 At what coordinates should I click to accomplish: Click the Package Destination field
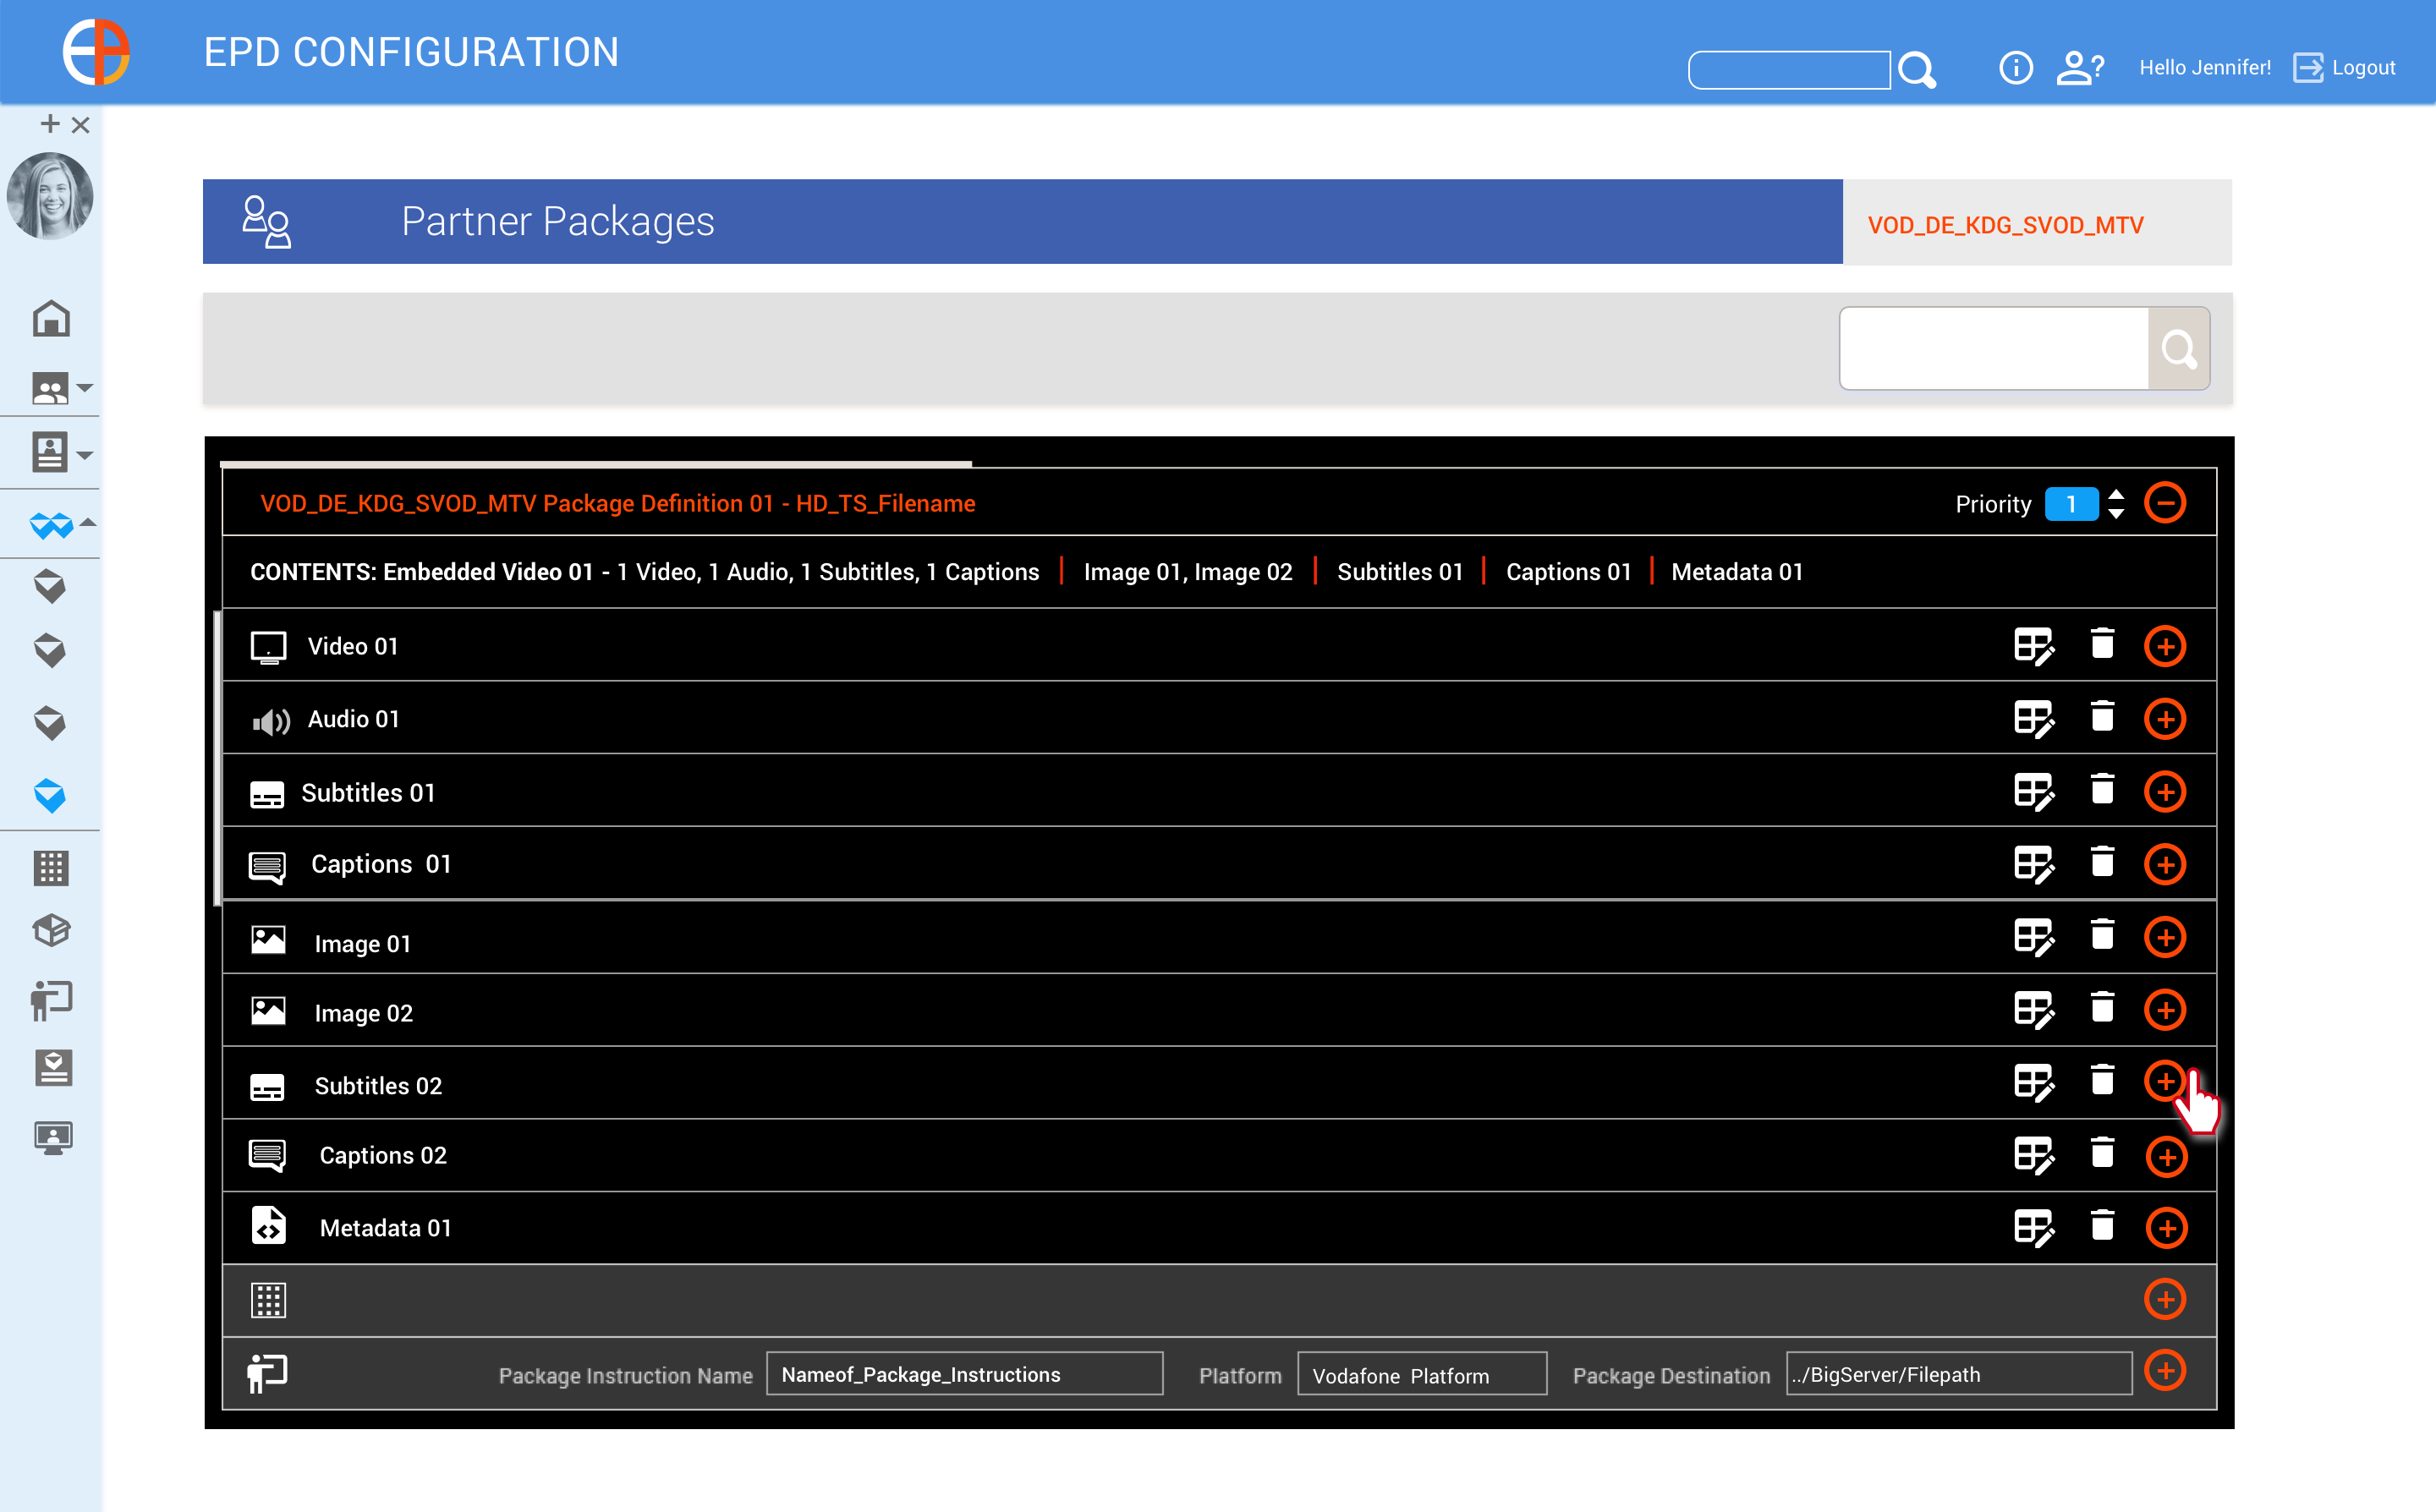point(1958,1375)
